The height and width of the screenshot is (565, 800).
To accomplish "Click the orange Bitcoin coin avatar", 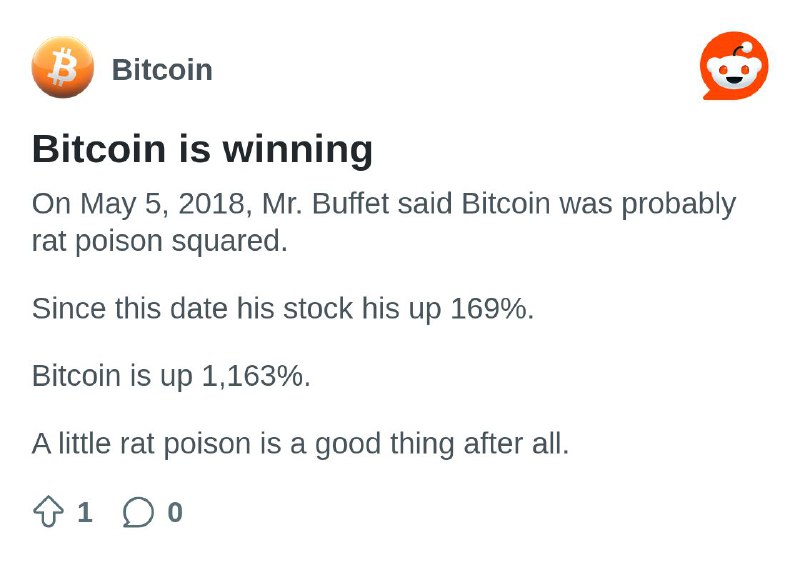I will [63, 67].
